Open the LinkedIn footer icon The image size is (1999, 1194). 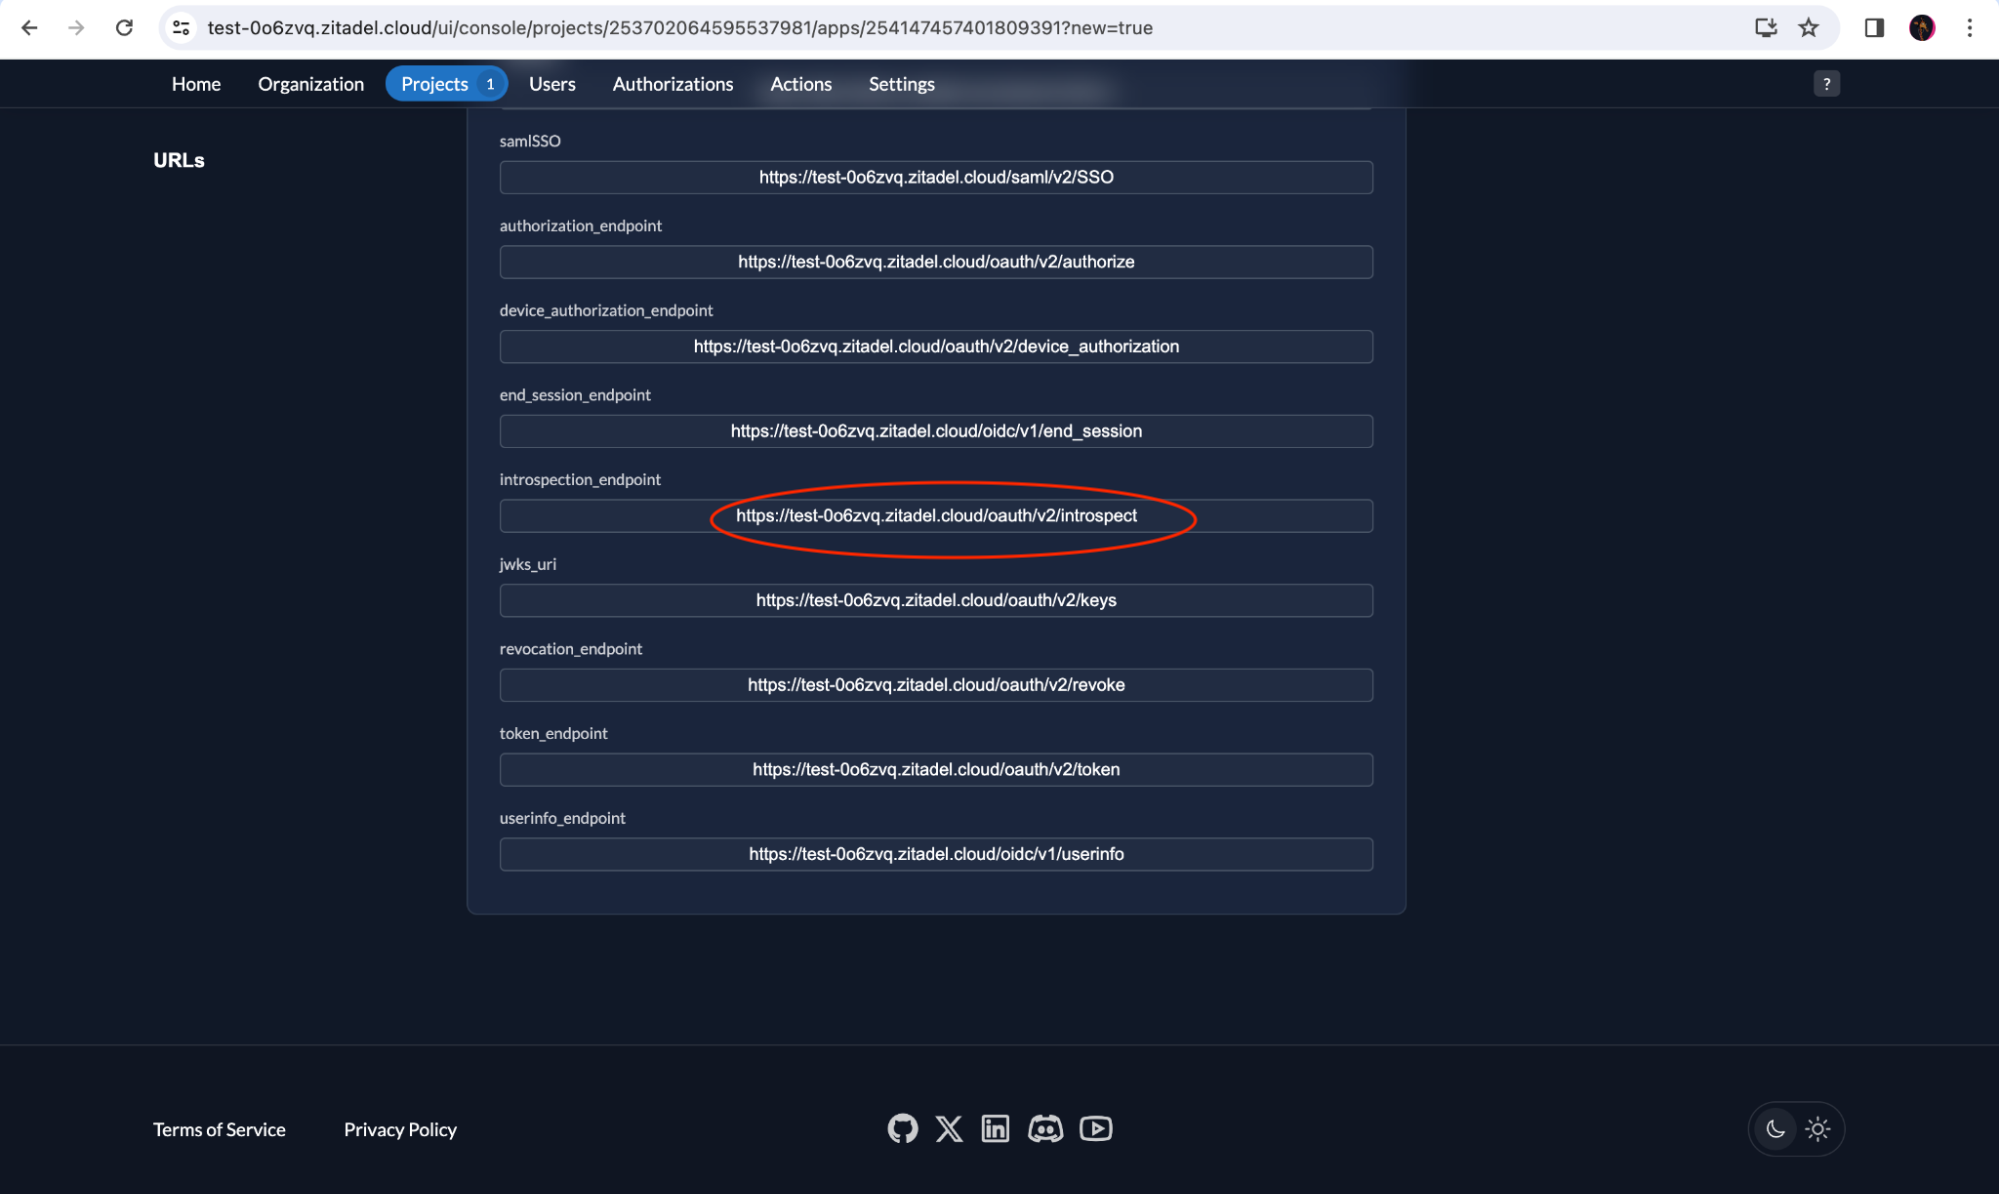pos(995,1129)
